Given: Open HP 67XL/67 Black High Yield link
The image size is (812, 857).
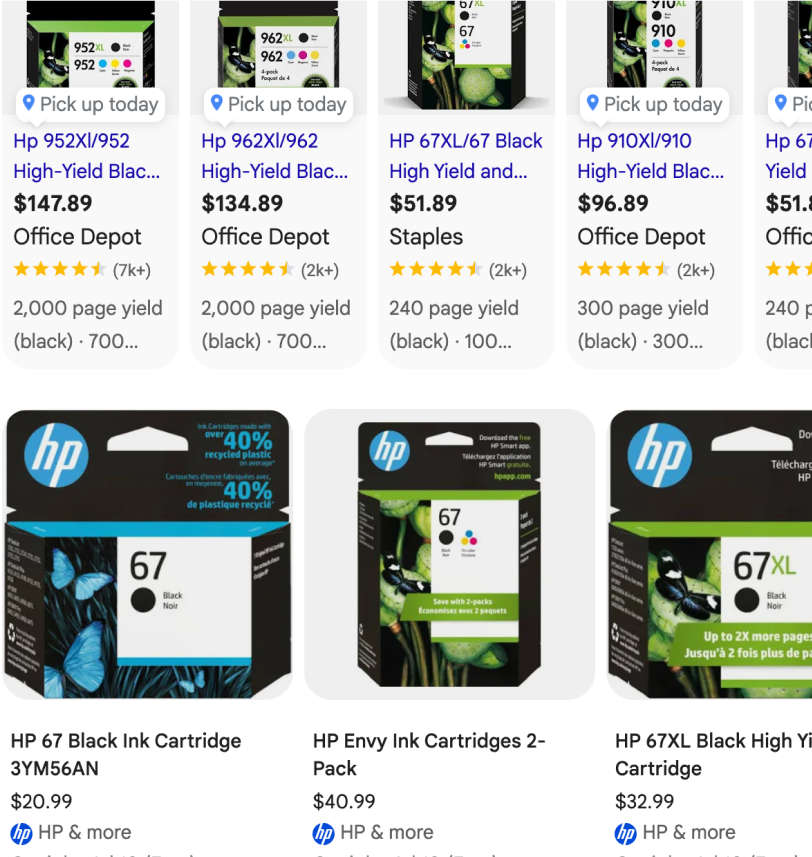Looking at the screenshot, I should (466, 156).
